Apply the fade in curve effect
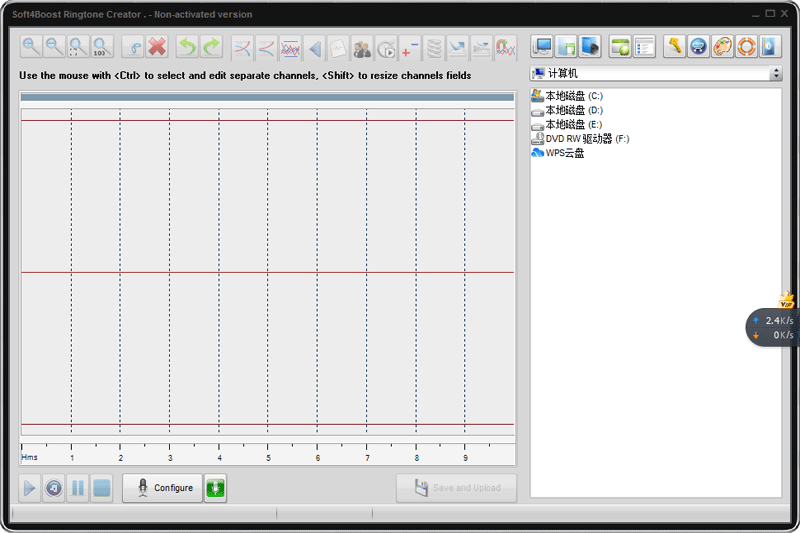The height and width of the screenshot is (533, 800). [x=242, y=48]
